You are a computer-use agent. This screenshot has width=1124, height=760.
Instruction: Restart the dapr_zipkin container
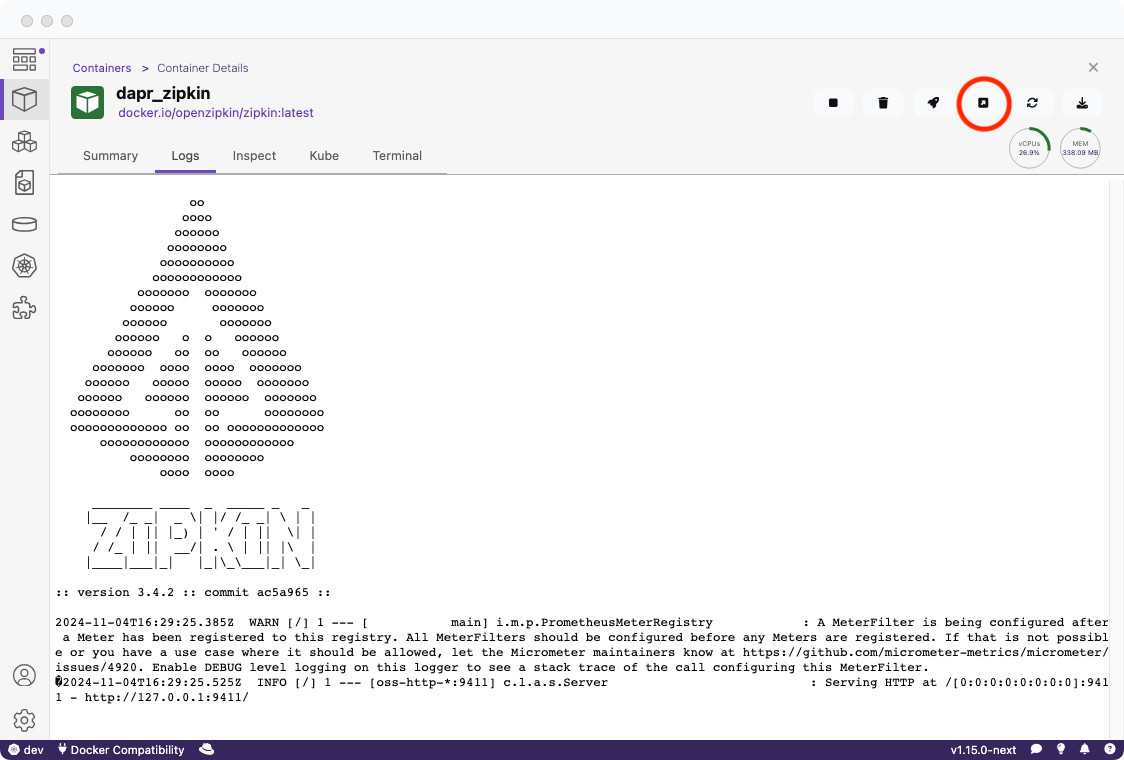(1032, 103)
